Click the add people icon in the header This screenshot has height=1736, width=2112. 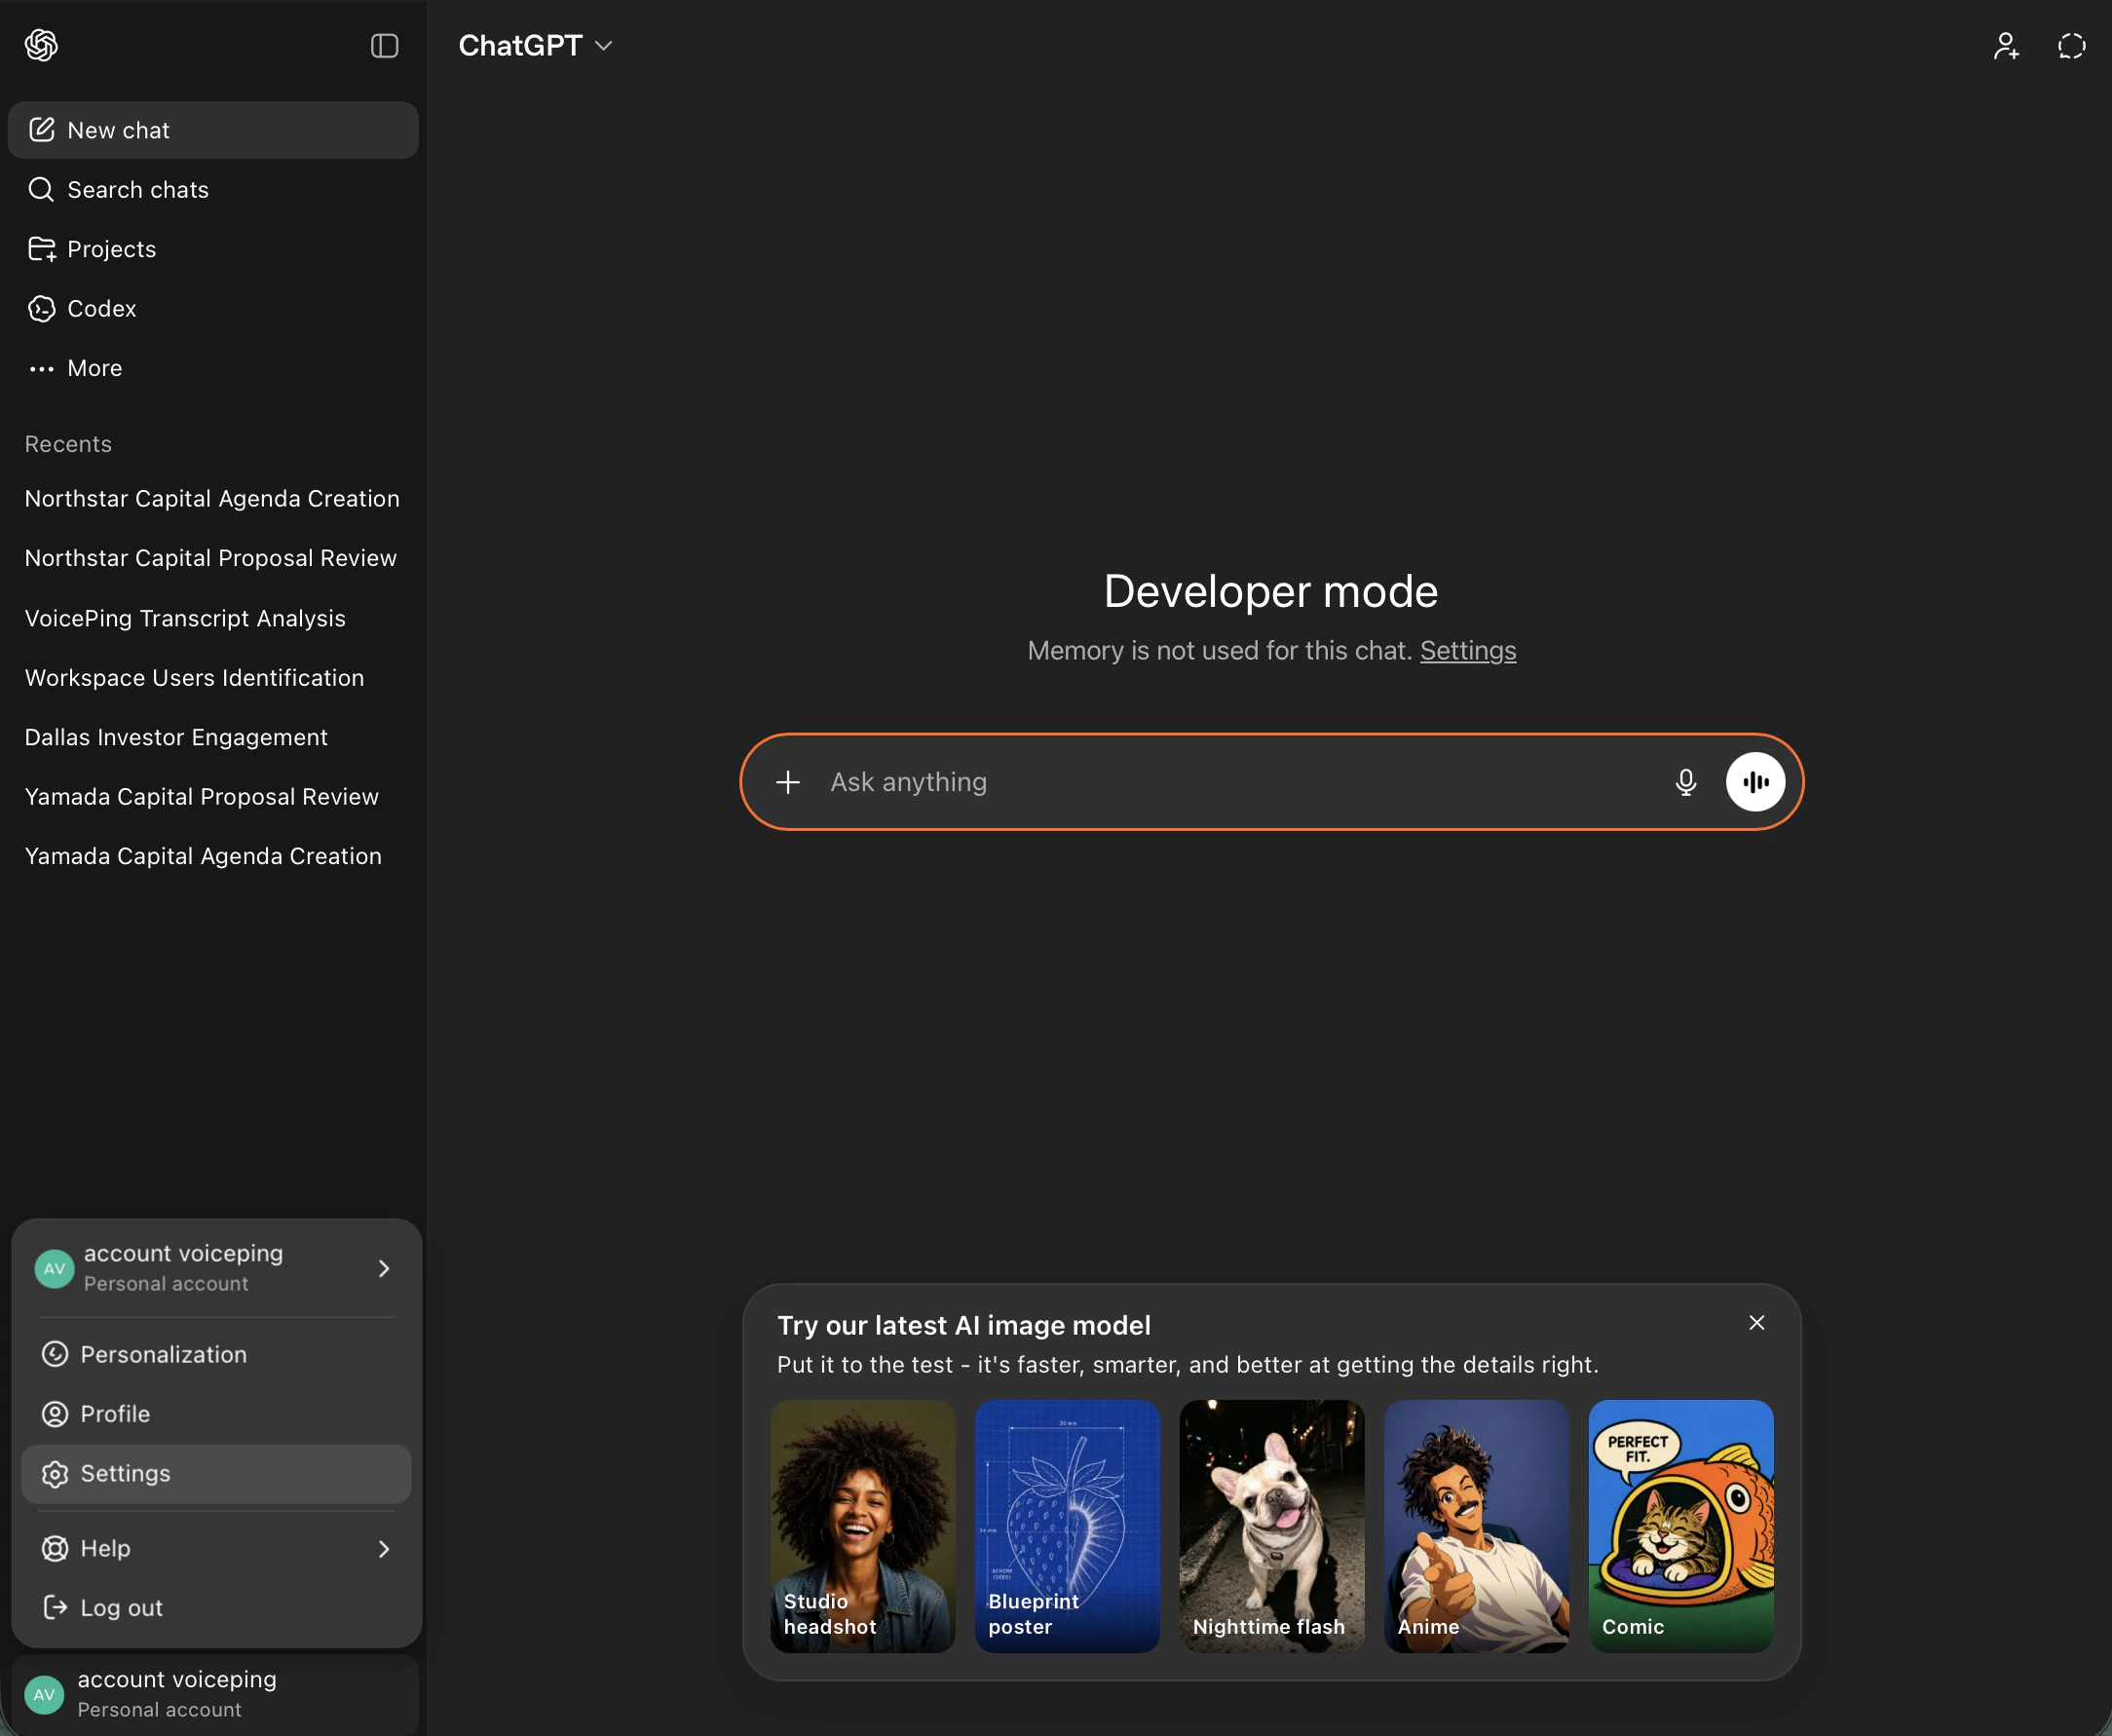click(2005, 45)
